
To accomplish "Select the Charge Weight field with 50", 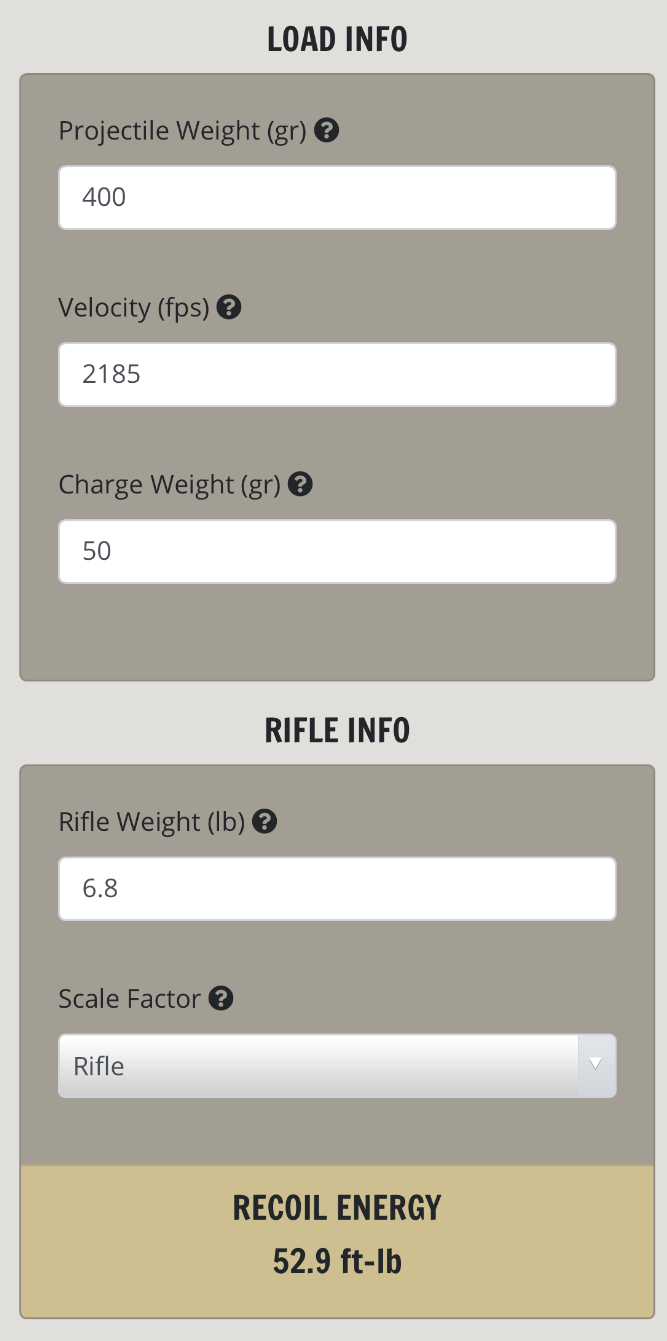I will [x=337, y=551].
